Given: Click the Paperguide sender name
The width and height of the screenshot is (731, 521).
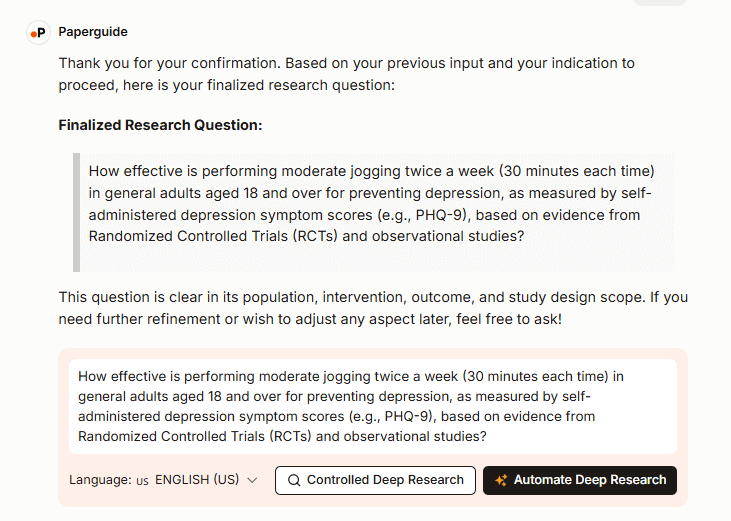Looking at the screenshot, I should tap(93, 32).
